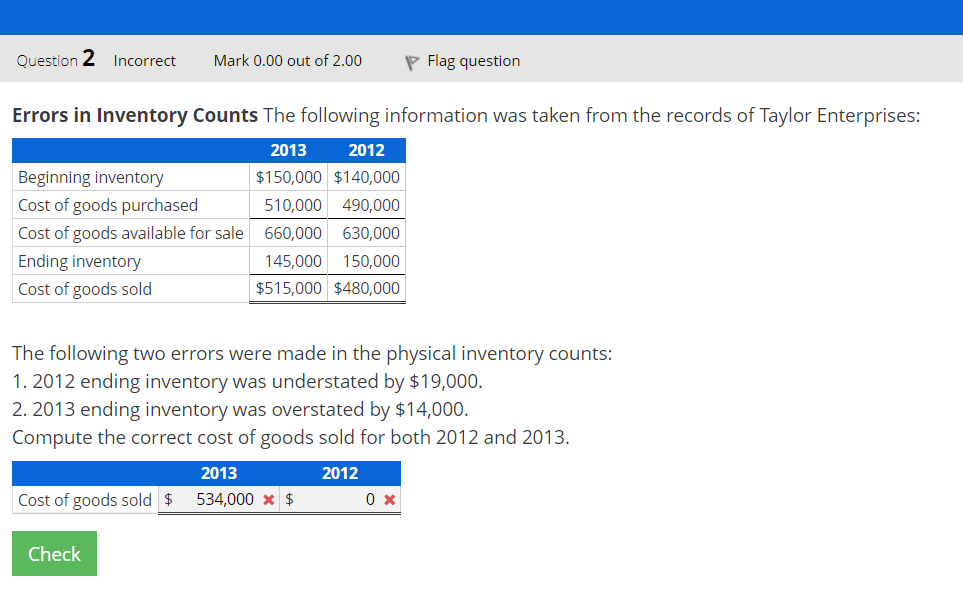The image size is (963, 589).
Task: Select the Mark 0.00 out of 2.00 text
Action: [x=287, y=61]
